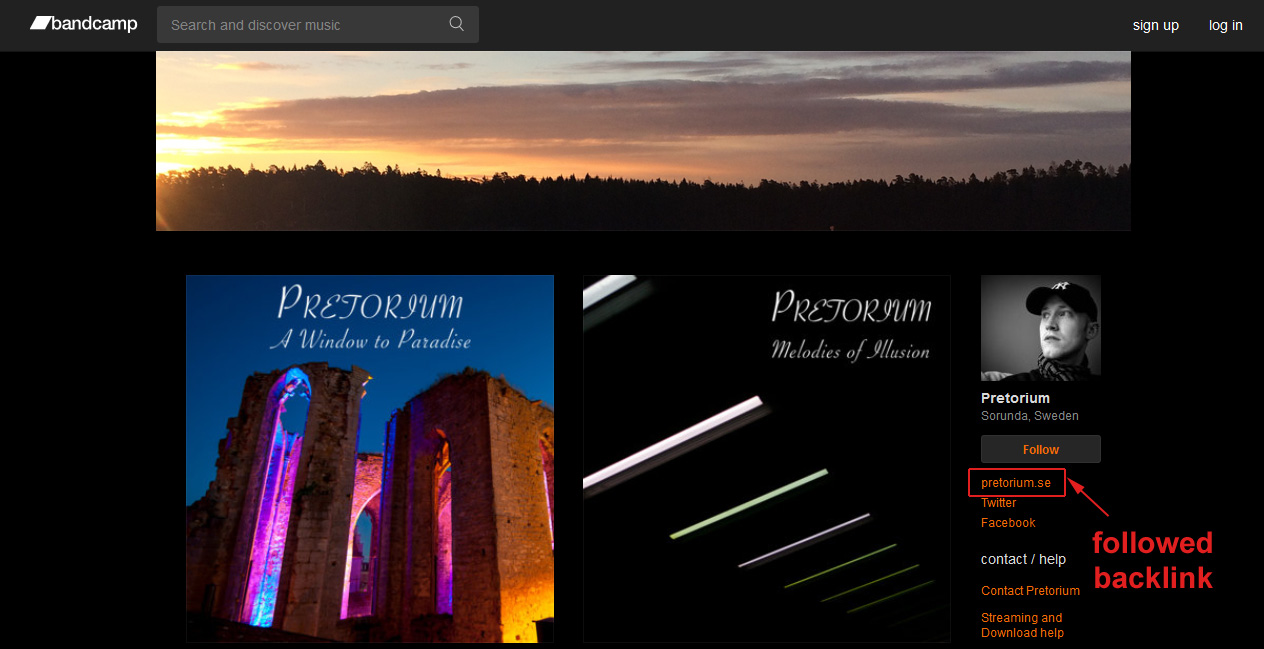Click the contact / help heading
The image size is (1264, 649).
[1023, 559]
